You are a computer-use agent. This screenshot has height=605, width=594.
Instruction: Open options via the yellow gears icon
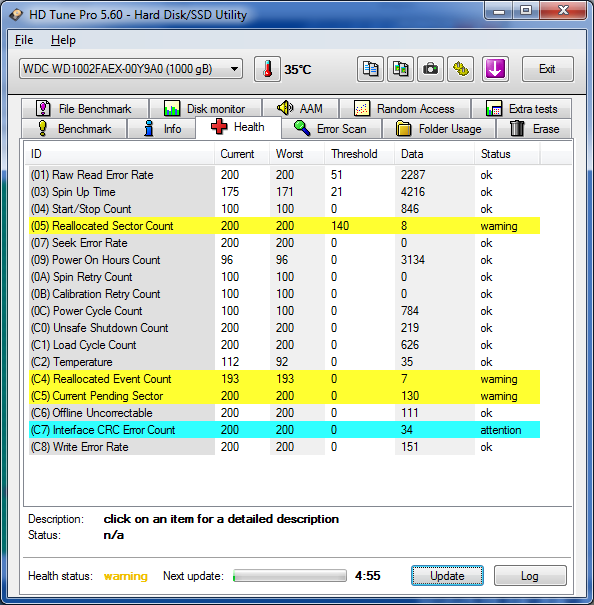pos(460,69)
